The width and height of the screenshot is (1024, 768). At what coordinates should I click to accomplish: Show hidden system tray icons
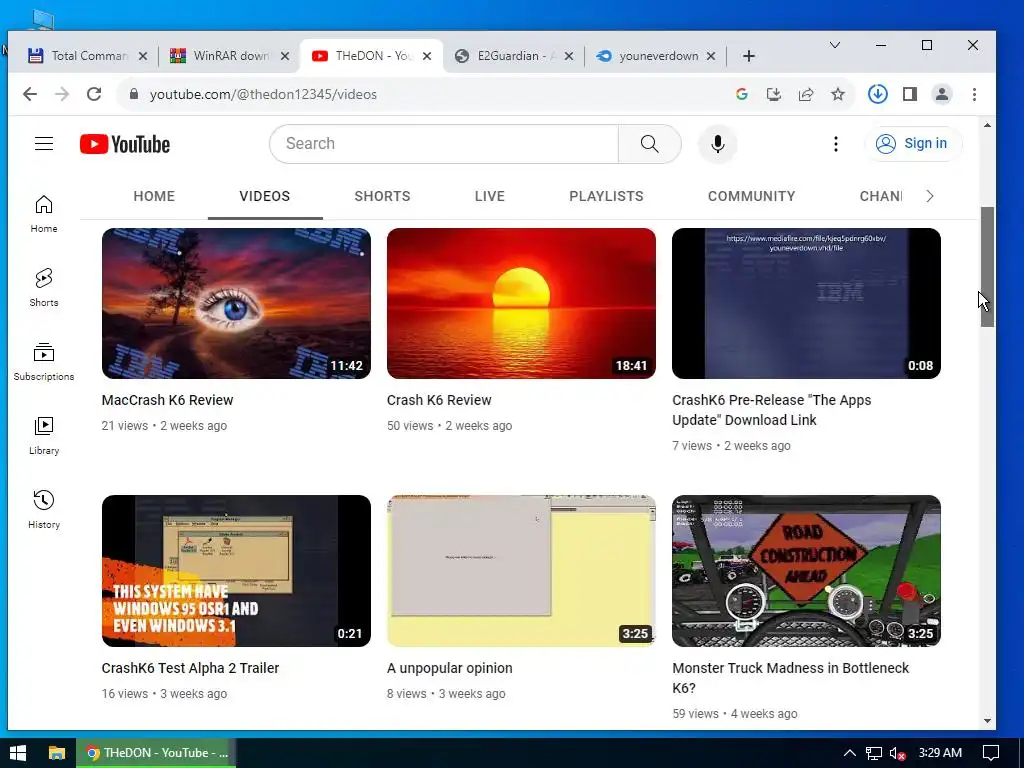click(x=849, y=753)
